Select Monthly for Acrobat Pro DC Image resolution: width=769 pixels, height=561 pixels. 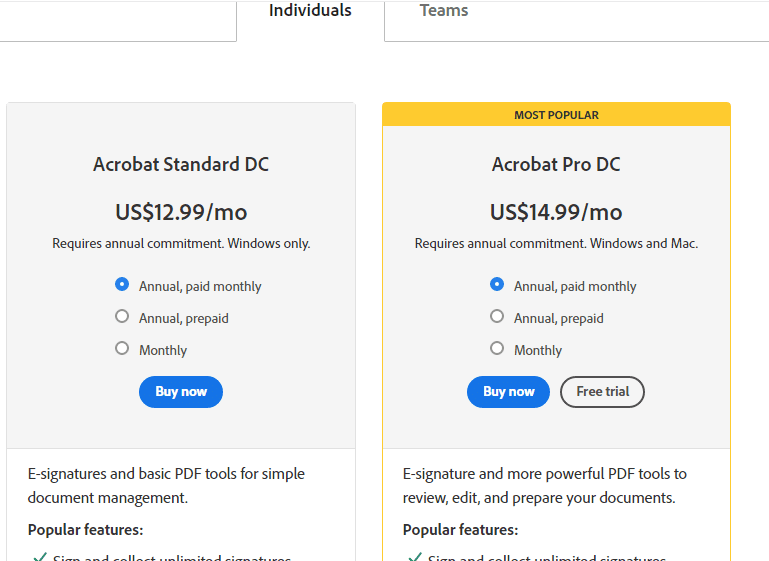pyautogui.click(x=497, y=348)
